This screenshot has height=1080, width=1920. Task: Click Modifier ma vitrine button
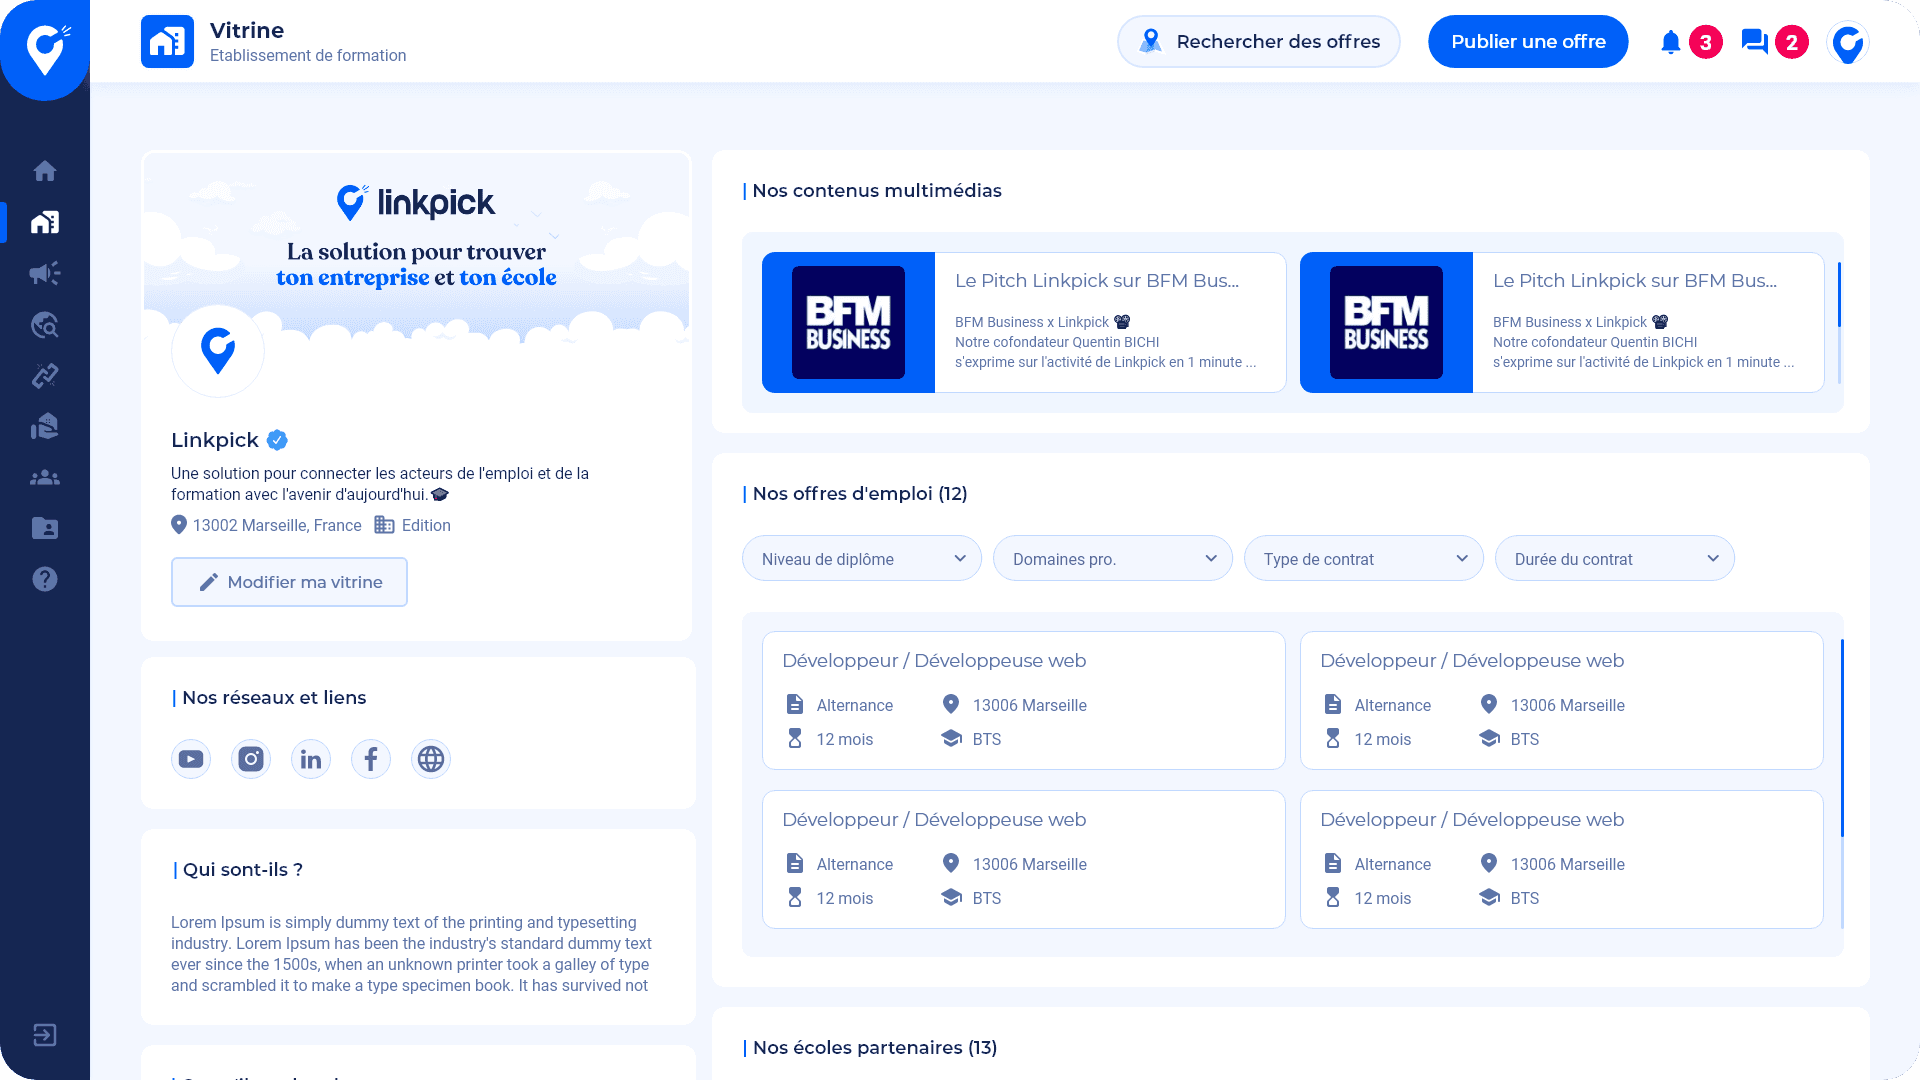click(x=289, y=582)
